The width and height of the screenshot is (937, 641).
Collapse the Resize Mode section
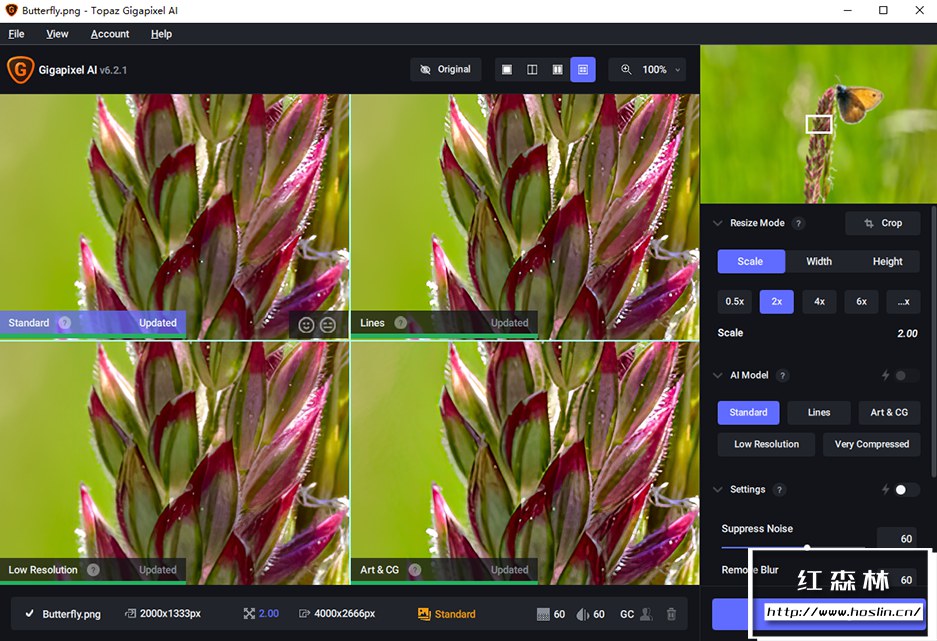(x=717, y=223)
